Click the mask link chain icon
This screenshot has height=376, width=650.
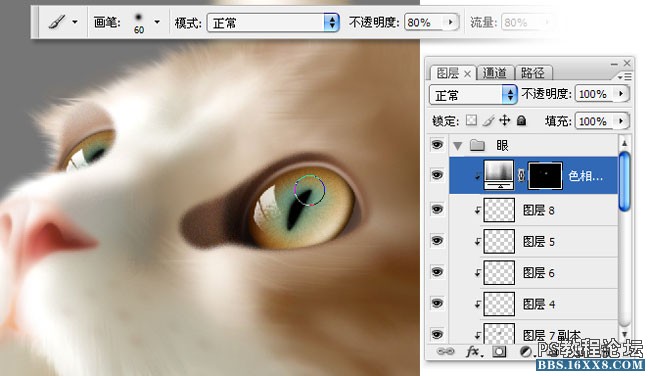click(x=521, y=175)
